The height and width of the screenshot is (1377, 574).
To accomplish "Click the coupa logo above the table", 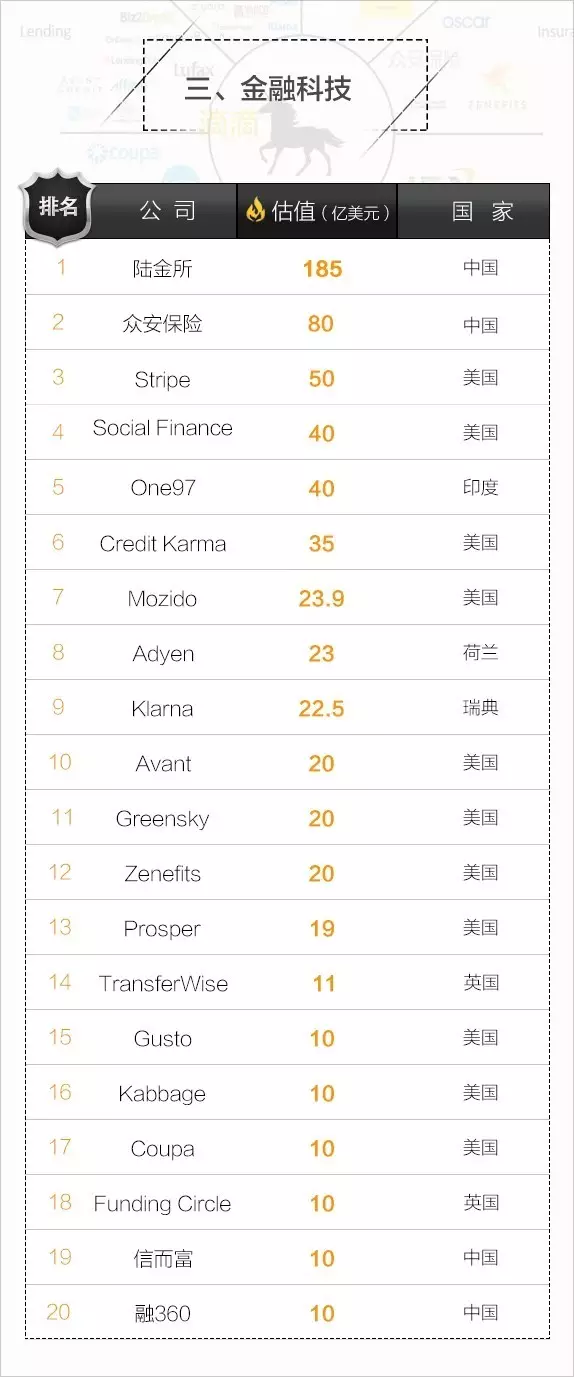I will click(x=124, y=153).
